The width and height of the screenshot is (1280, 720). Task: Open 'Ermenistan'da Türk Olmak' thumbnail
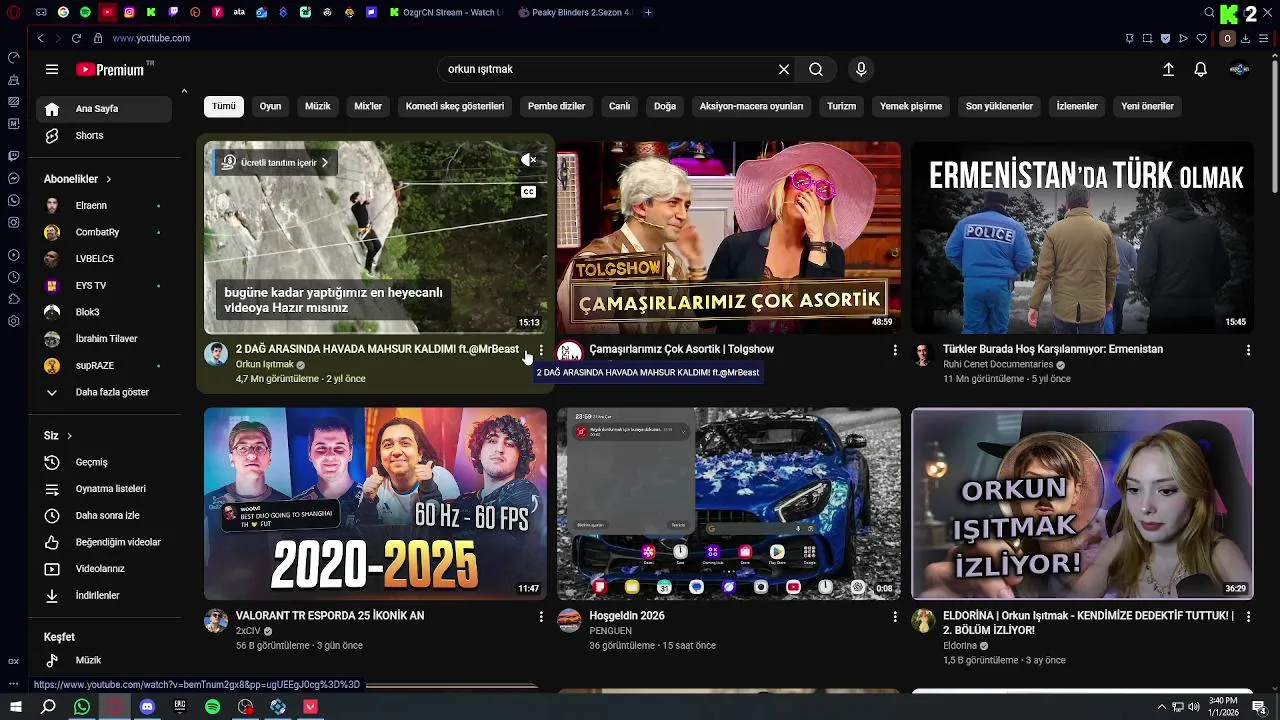point(1082,237)
